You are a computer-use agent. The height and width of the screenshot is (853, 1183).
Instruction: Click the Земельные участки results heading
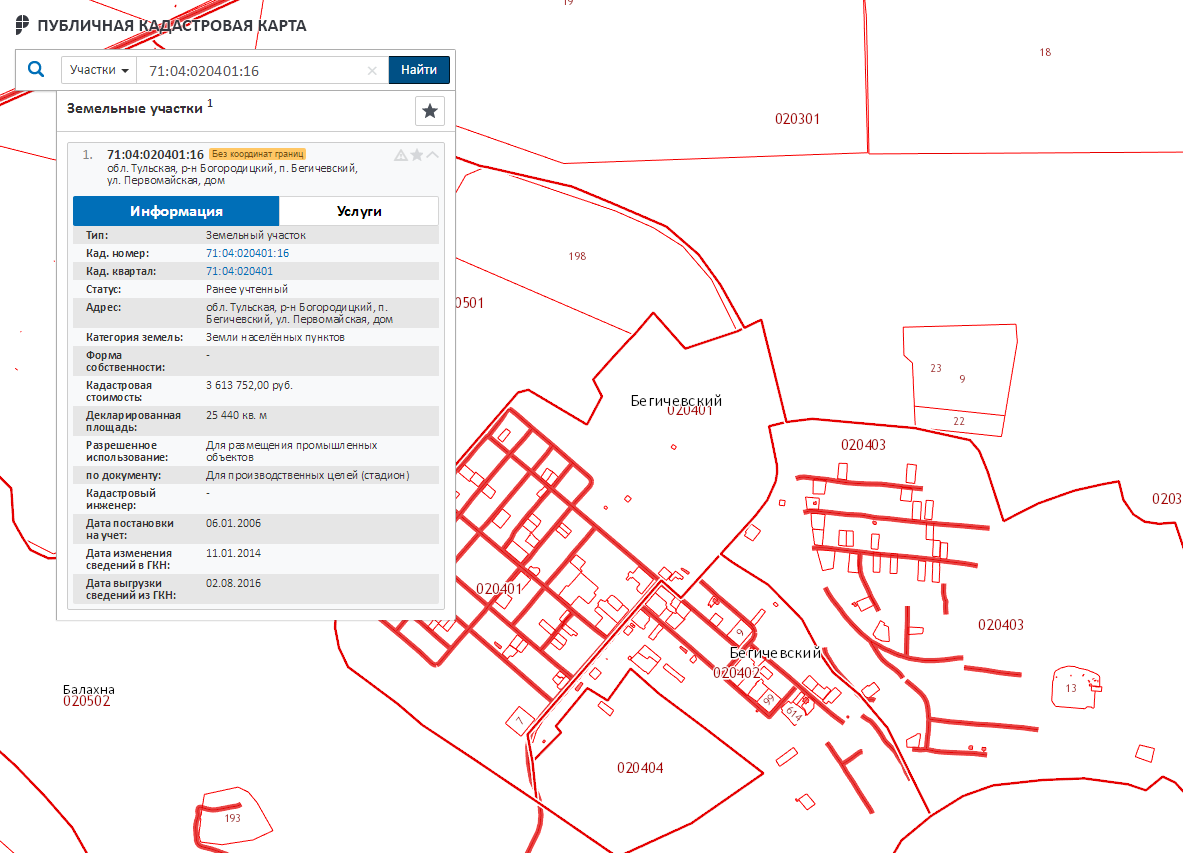click(135, 108)
